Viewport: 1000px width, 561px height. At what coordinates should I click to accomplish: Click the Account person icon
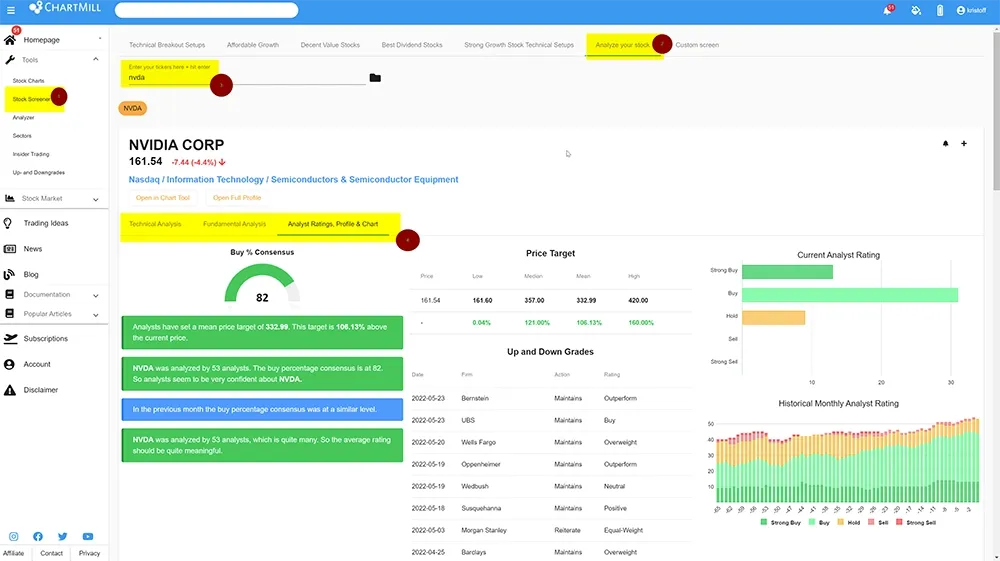click(x=9, y=364)
